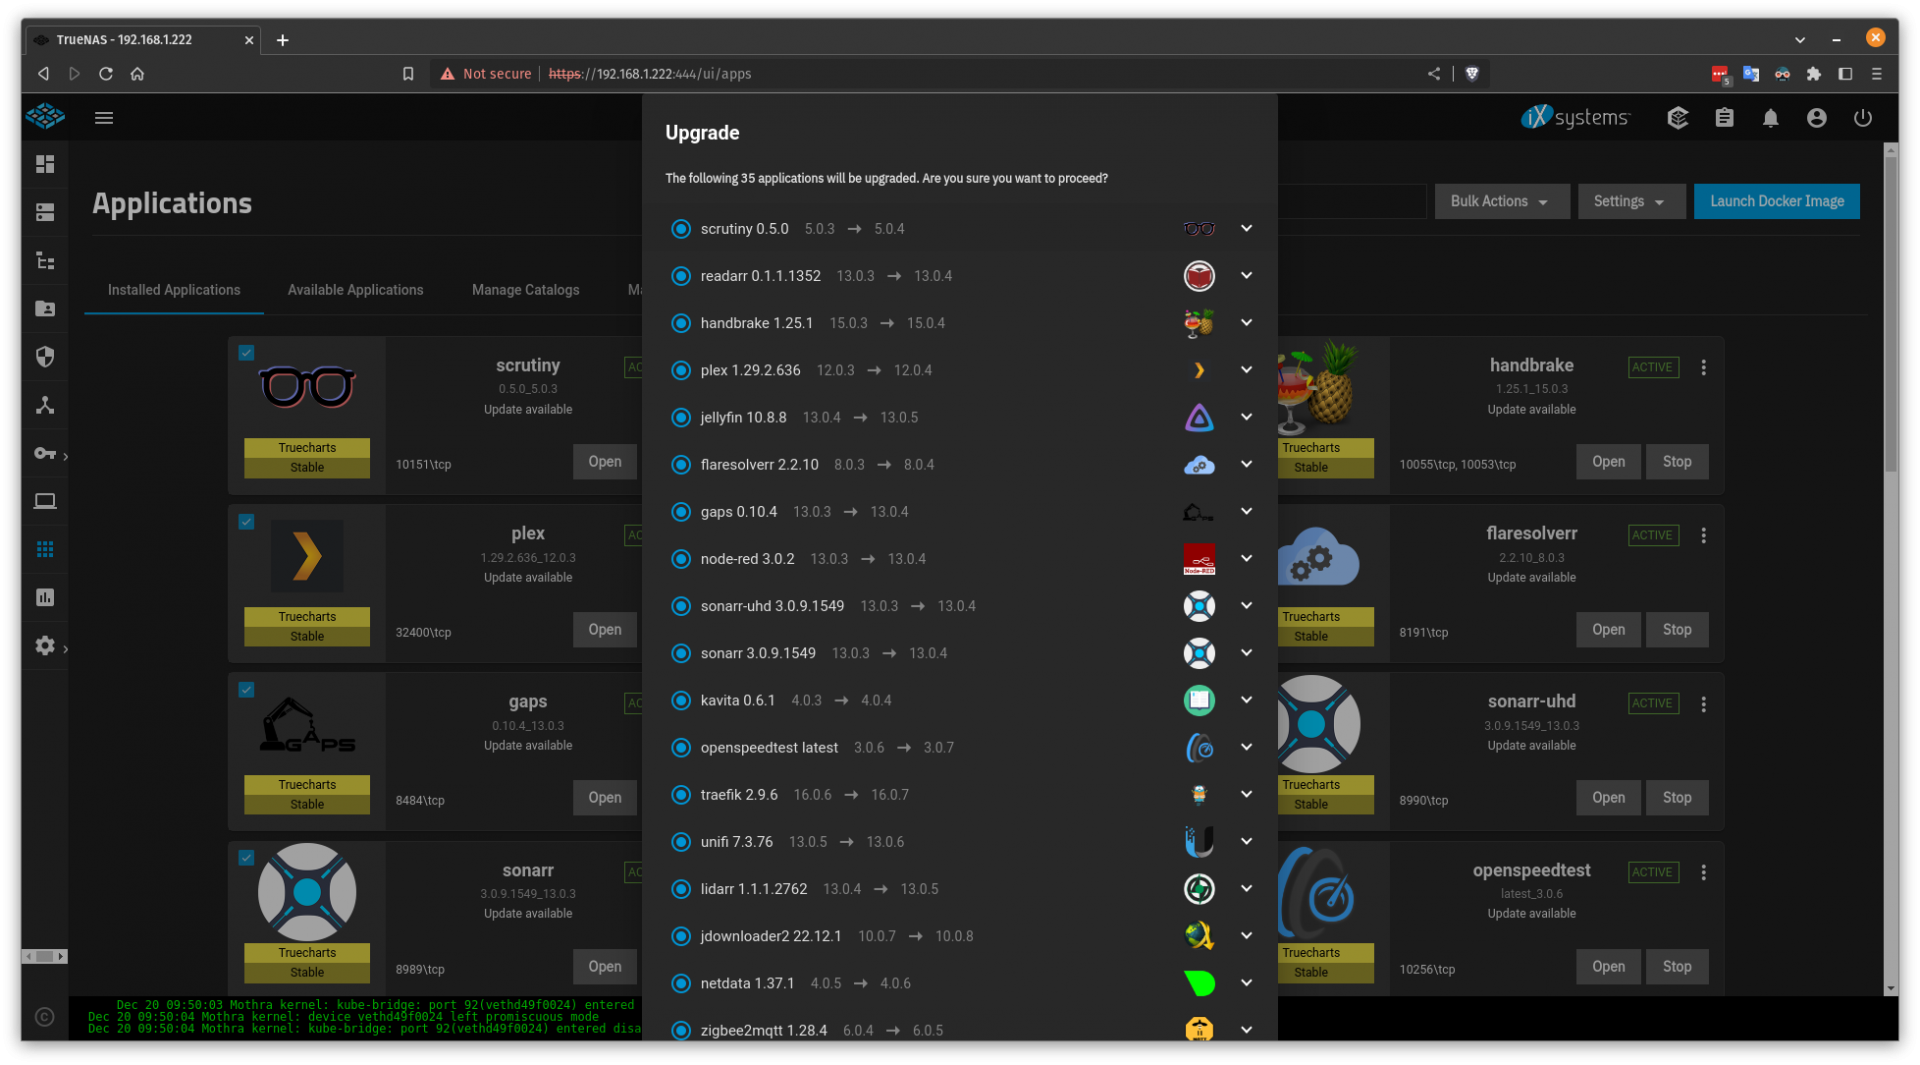Expand the plex 1.29.2.636 upgrade details
Screen dimensions: 1920x1065
coord(1246,370)
